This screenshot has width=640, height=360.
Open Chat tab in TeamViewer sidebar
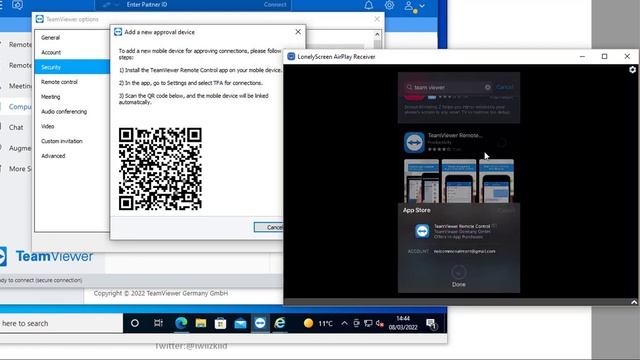(x=16, y=127)
